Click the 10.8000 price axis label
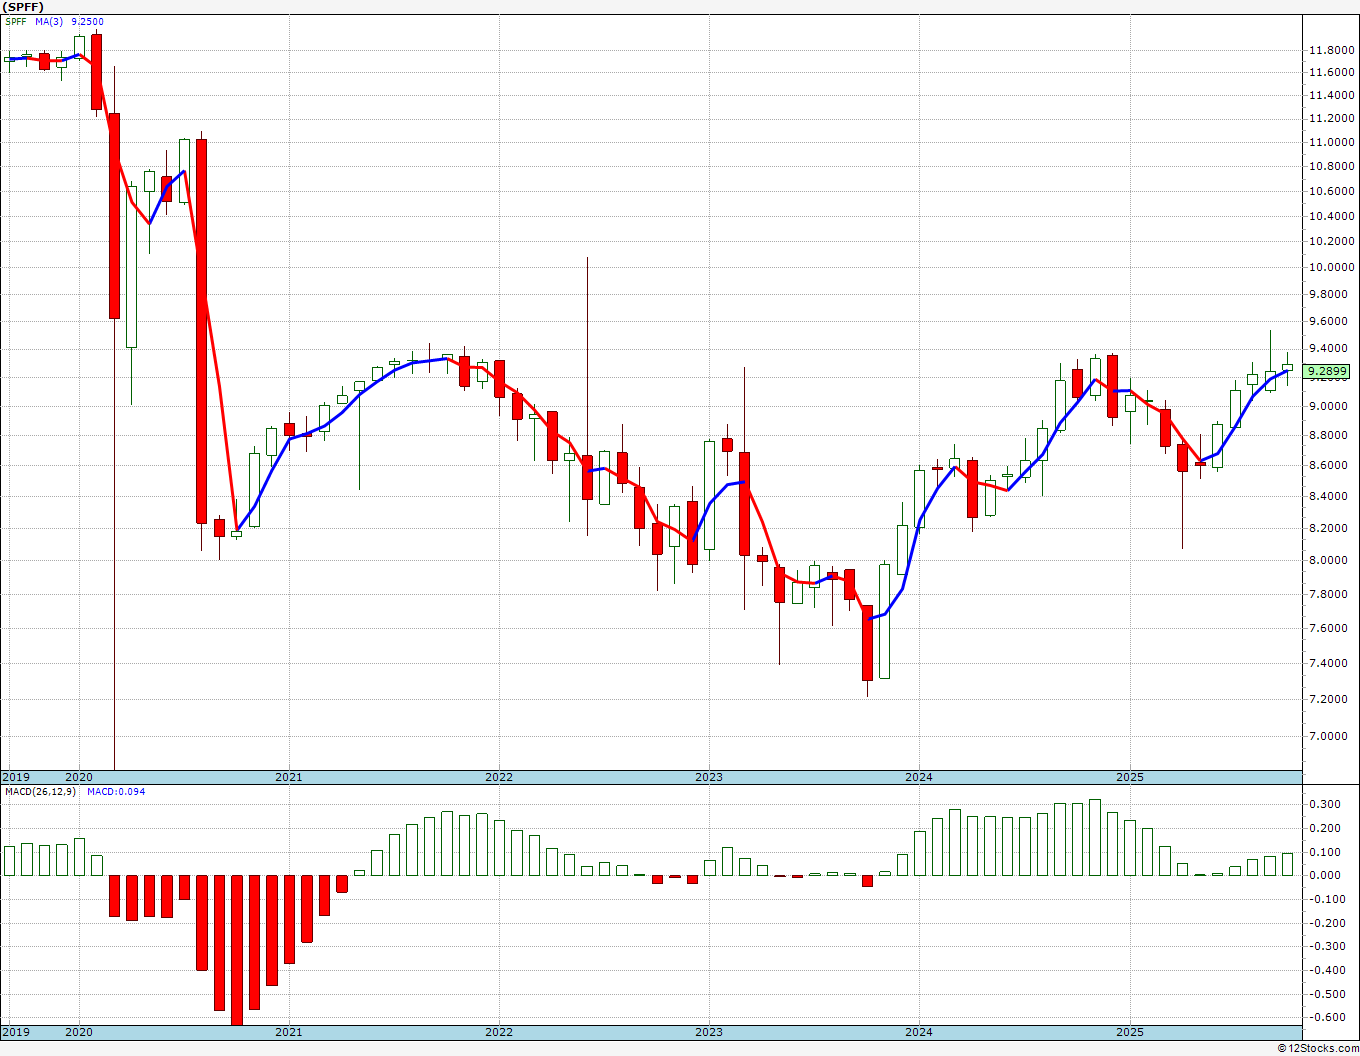The width and height of the screenshot is (1360, 1056). [x=1333, y=167]
